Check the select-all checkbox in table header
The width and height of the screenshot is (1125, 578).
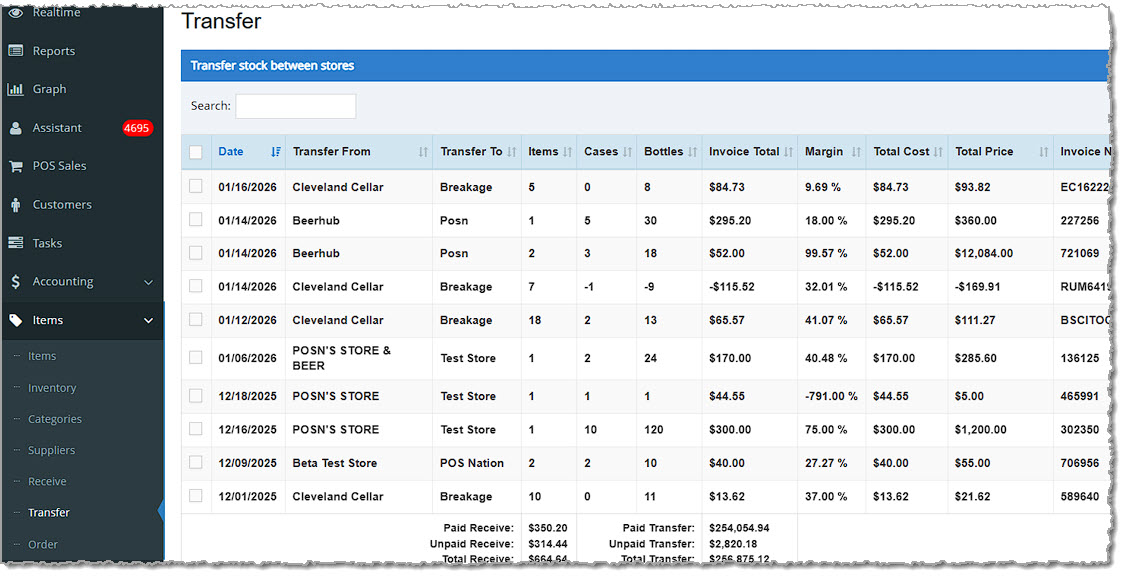click(196, 150)
